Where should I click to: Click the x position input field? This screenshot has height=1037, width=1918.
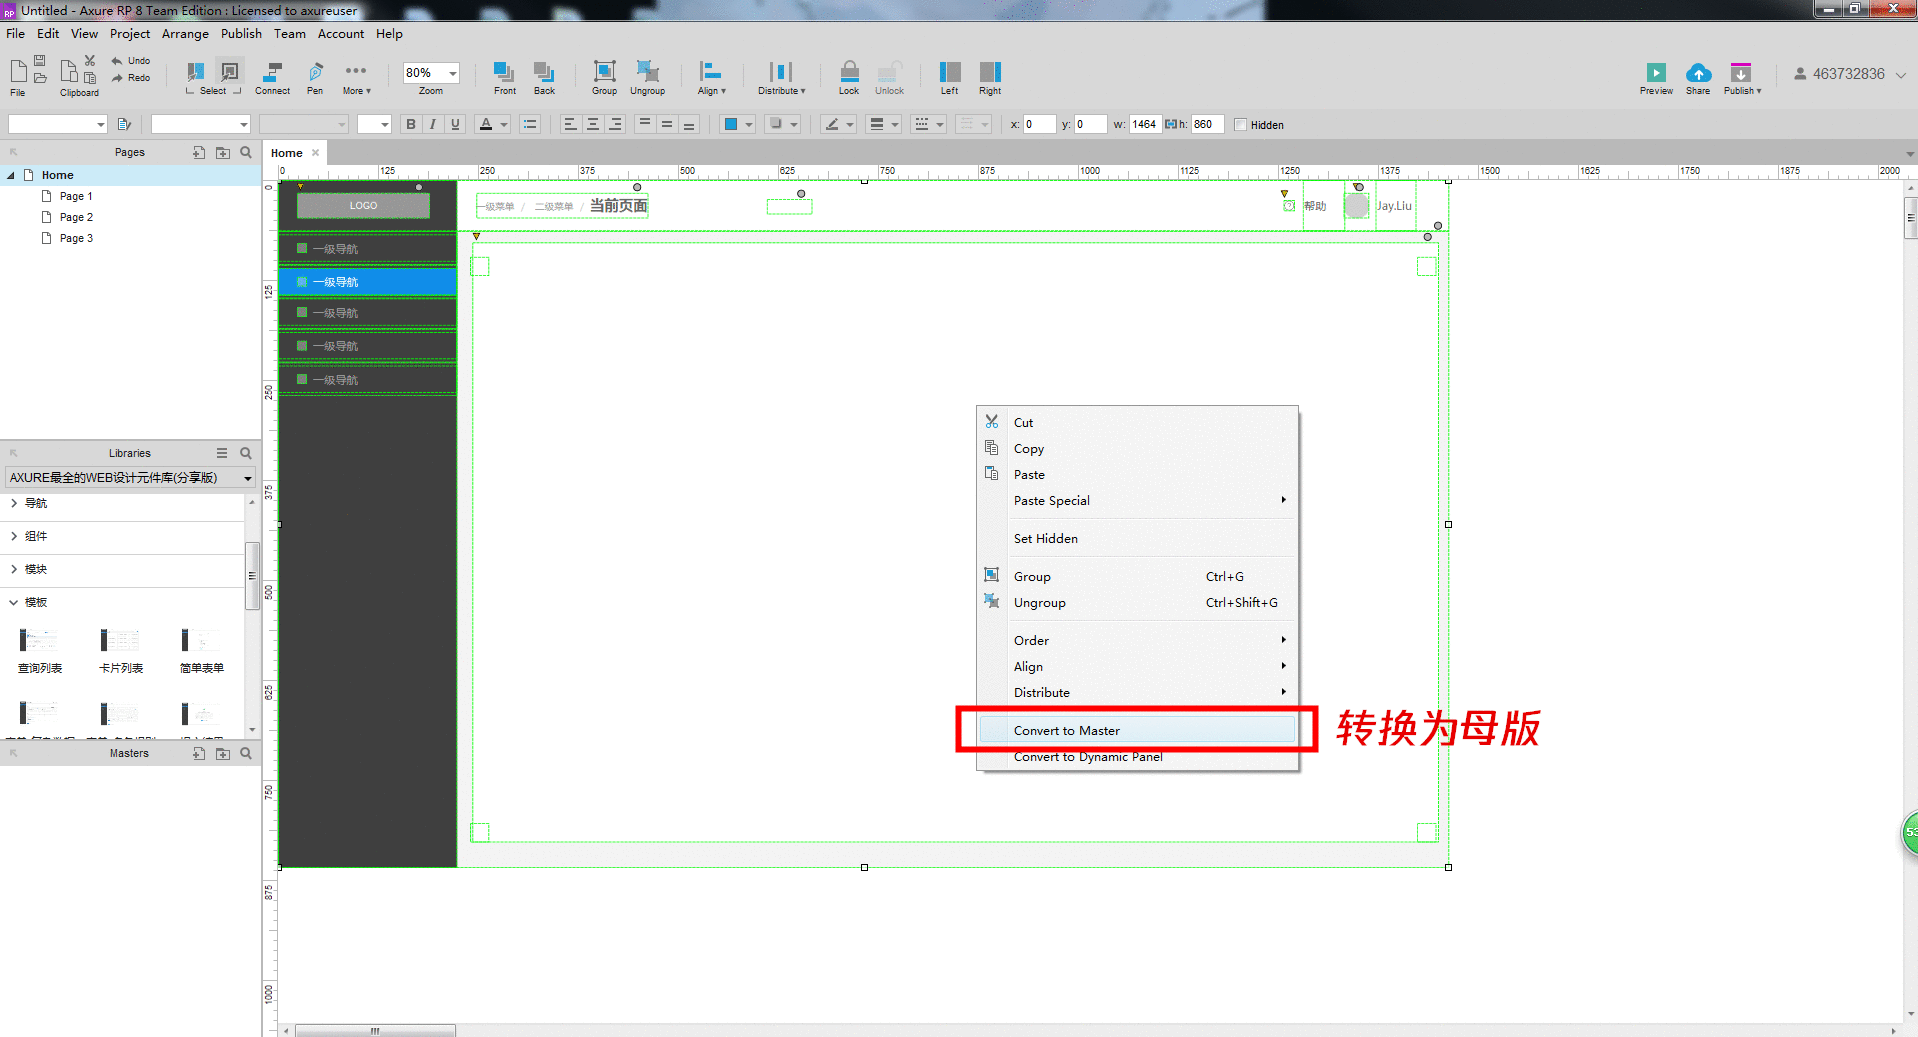(x=1039, y=125)
